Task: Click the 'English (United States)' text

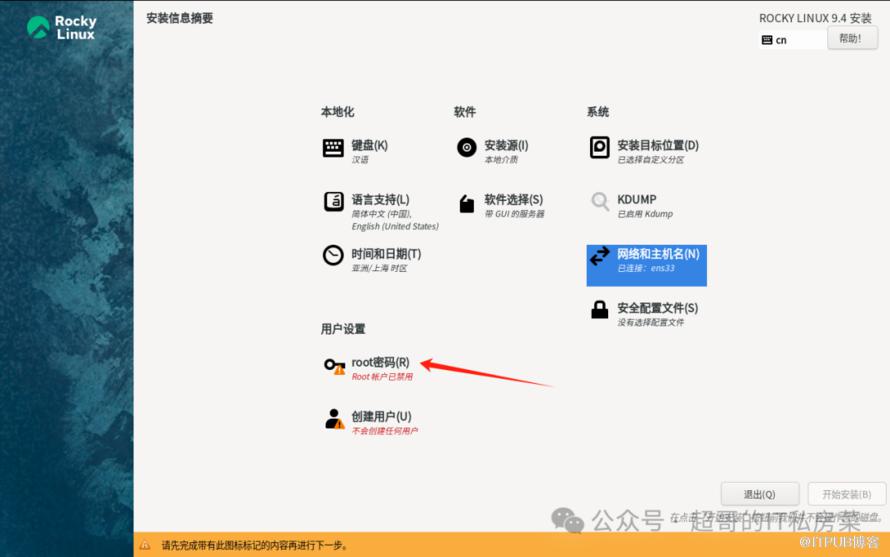Action: click(x=395, y=227)
